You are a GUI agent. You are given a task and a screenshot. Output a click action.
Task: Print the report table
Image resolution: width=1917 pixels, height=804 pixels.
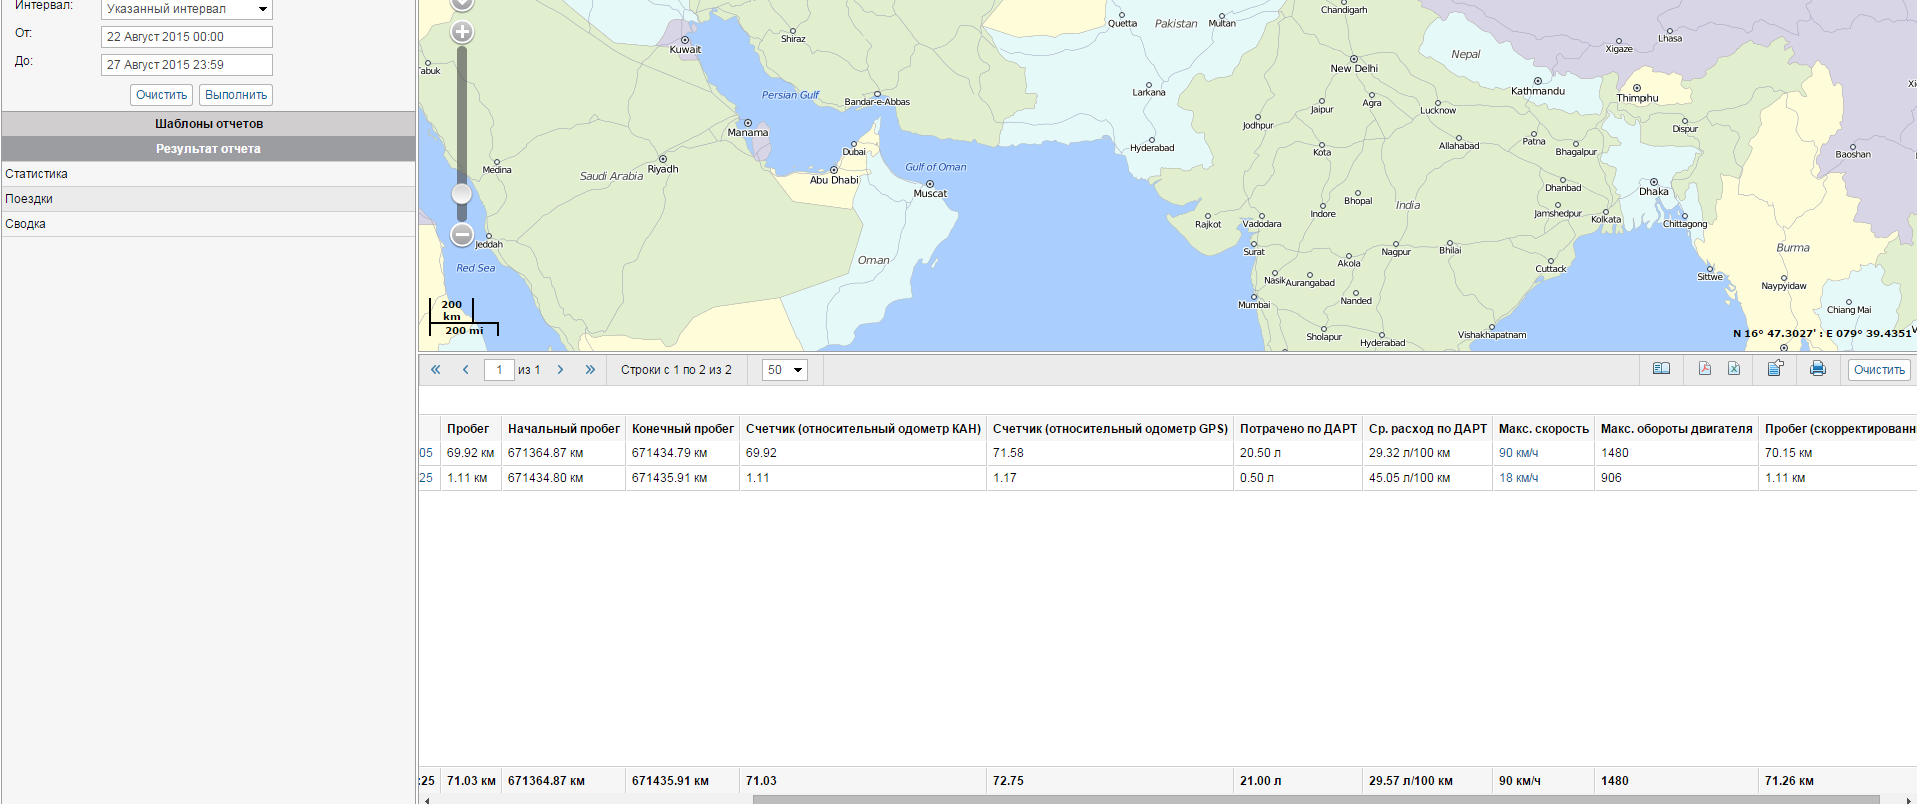1818,369
